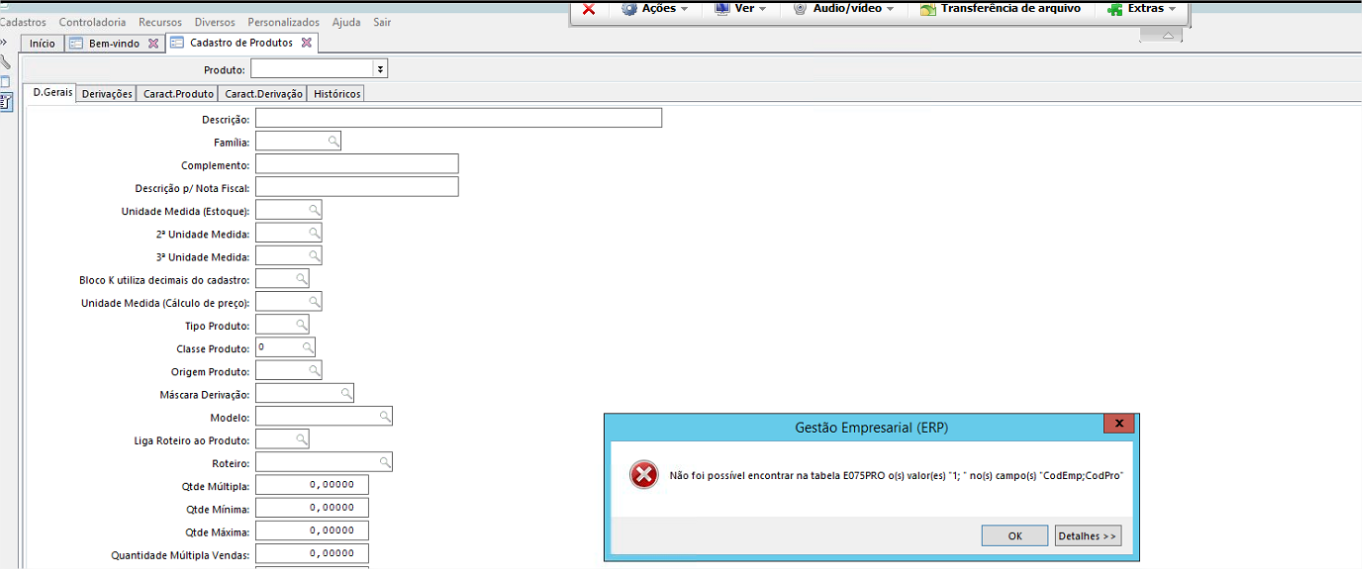The width and height of the screenshot is (1362, 569).
Task: Click OK in the error dialog
Action: [x=1014, y=536]
